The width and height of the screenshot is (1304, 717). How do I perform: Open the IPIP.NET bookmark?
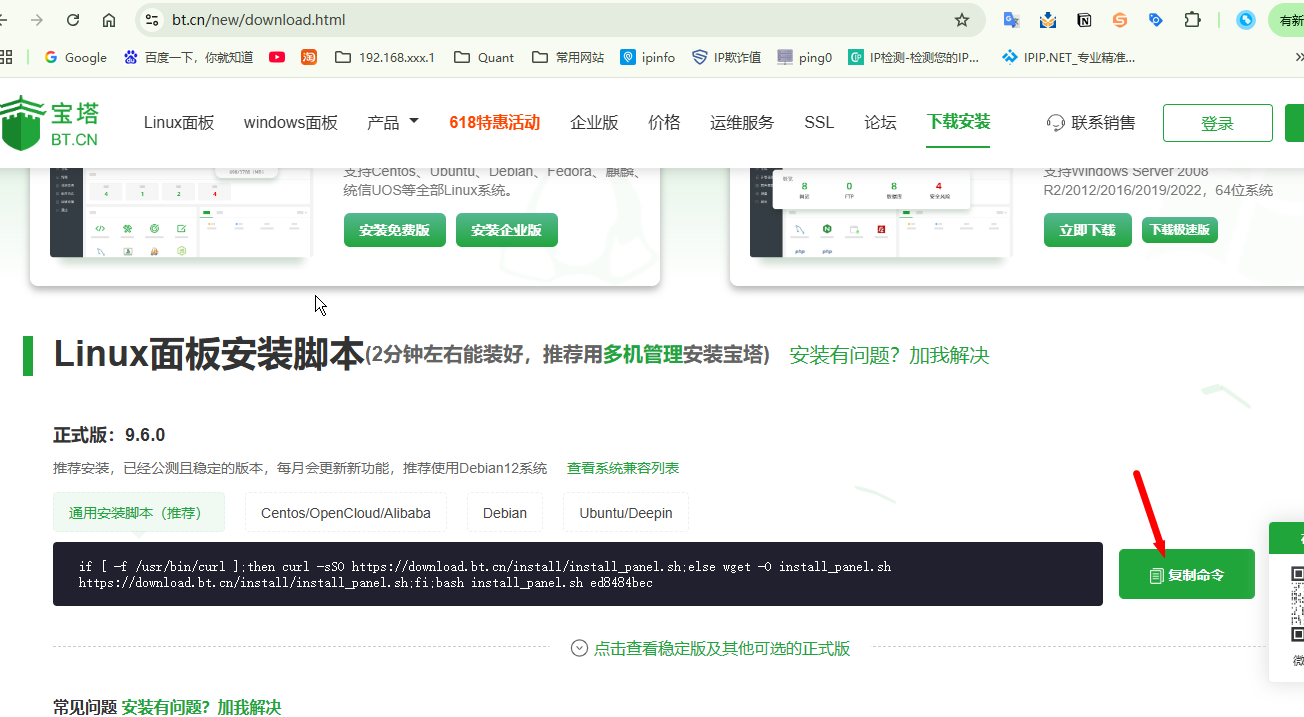(1069, 57)
